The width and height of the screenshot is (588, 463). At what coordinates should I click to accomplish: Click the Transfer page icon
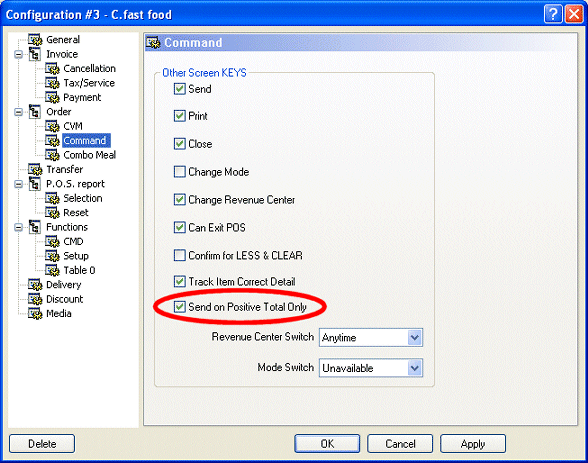(35, 169)
